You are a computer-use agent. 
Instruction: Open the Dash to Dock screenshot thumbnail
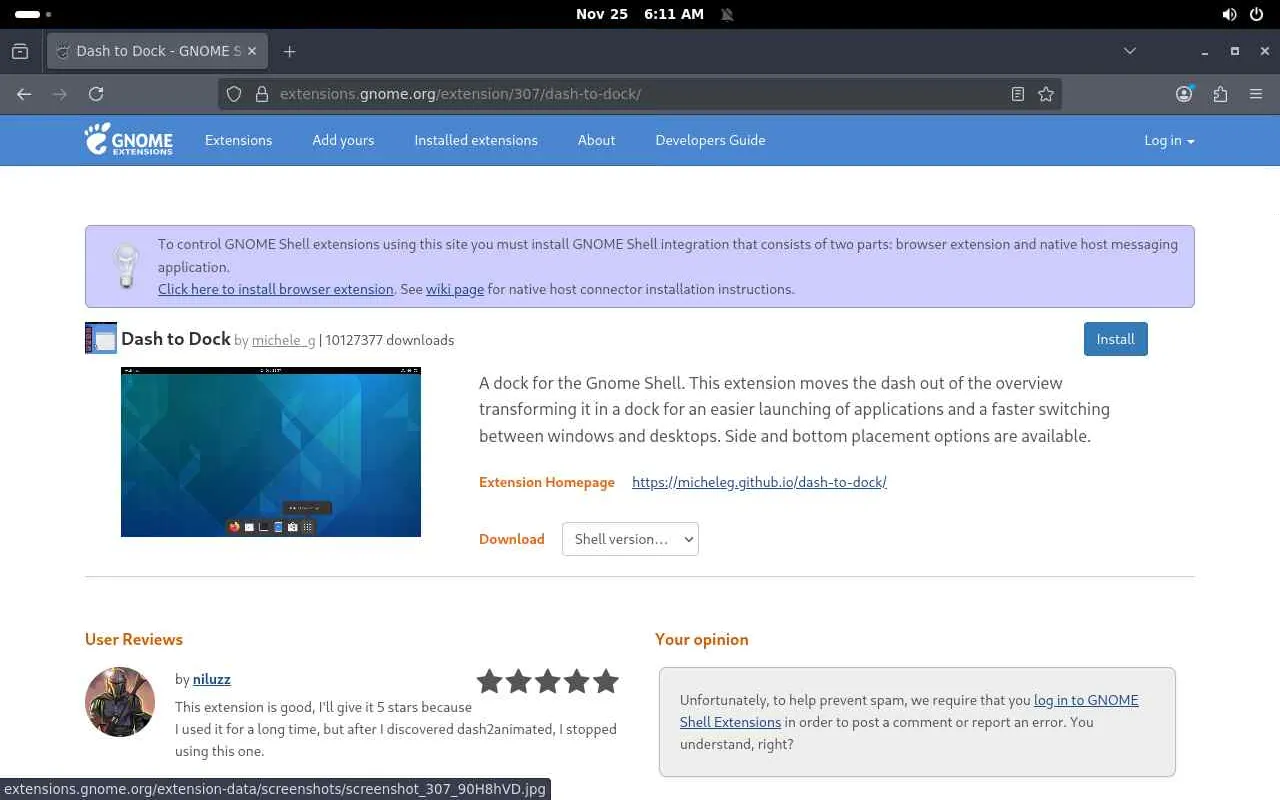(x=271, y=452)
